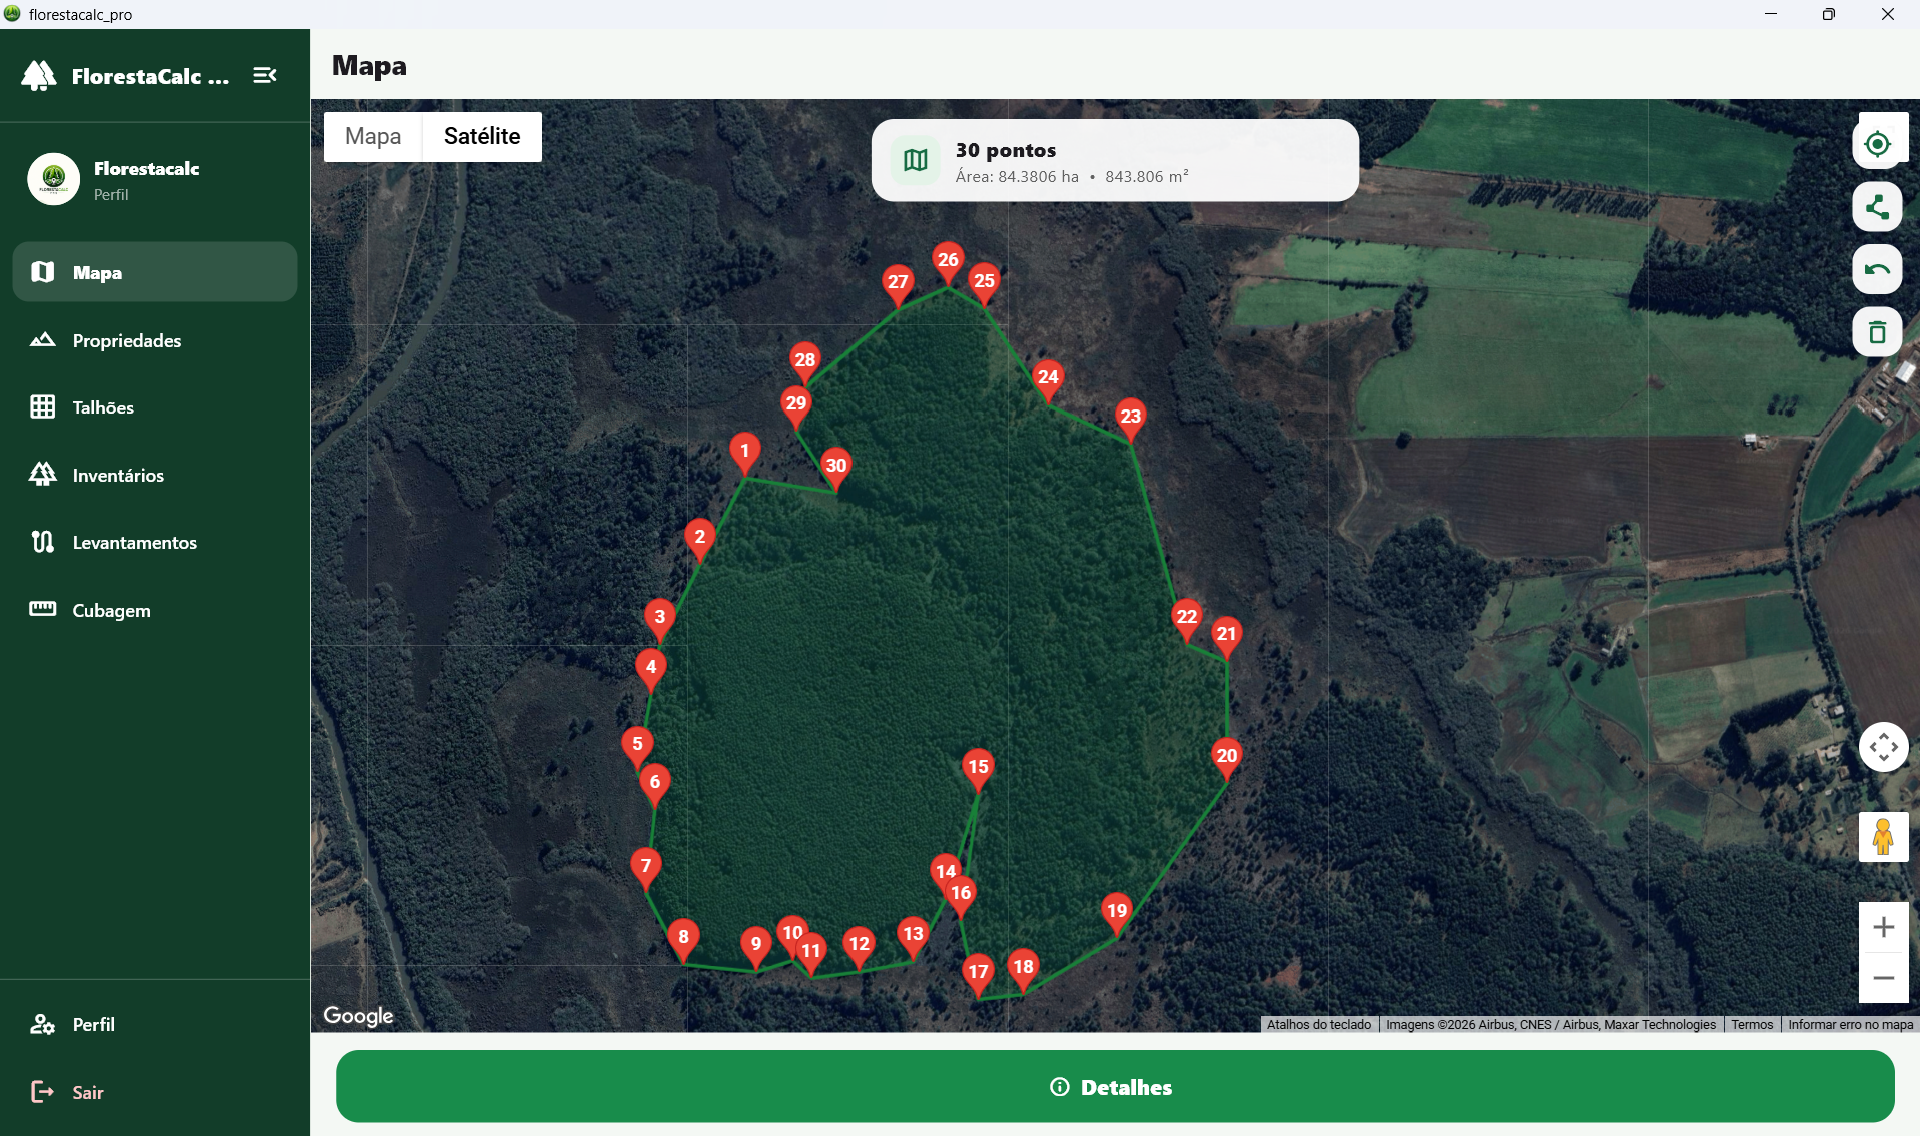Go to Propriedades section

[155, 340]
